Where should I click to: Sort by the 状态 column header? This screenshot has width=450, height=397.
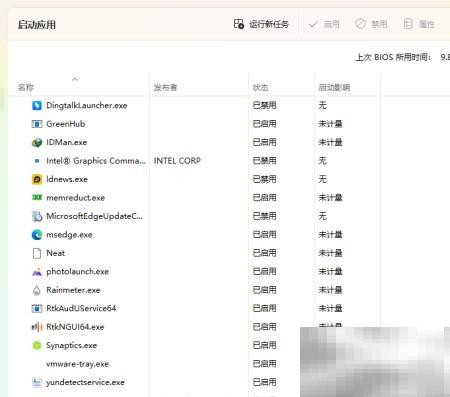tap(260, 88)
